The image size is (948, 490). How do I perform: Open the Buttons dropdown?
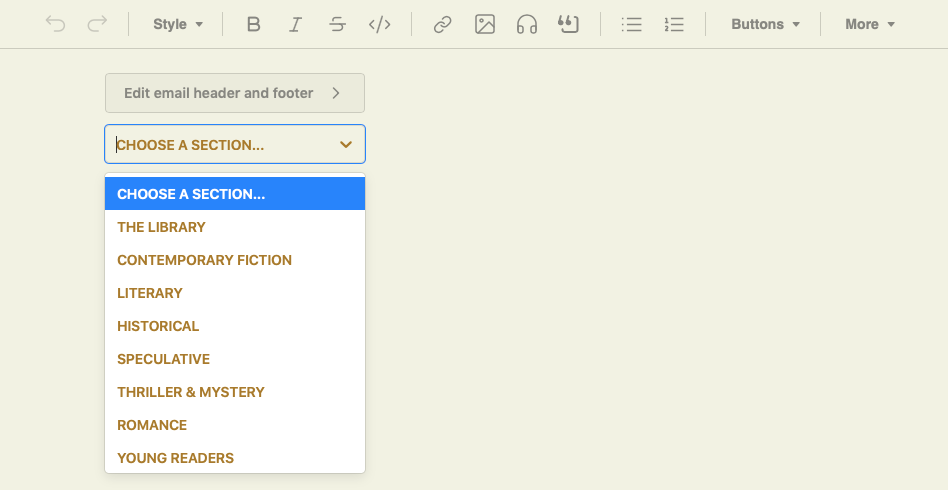pyautogui.click(x=765, y=24)
